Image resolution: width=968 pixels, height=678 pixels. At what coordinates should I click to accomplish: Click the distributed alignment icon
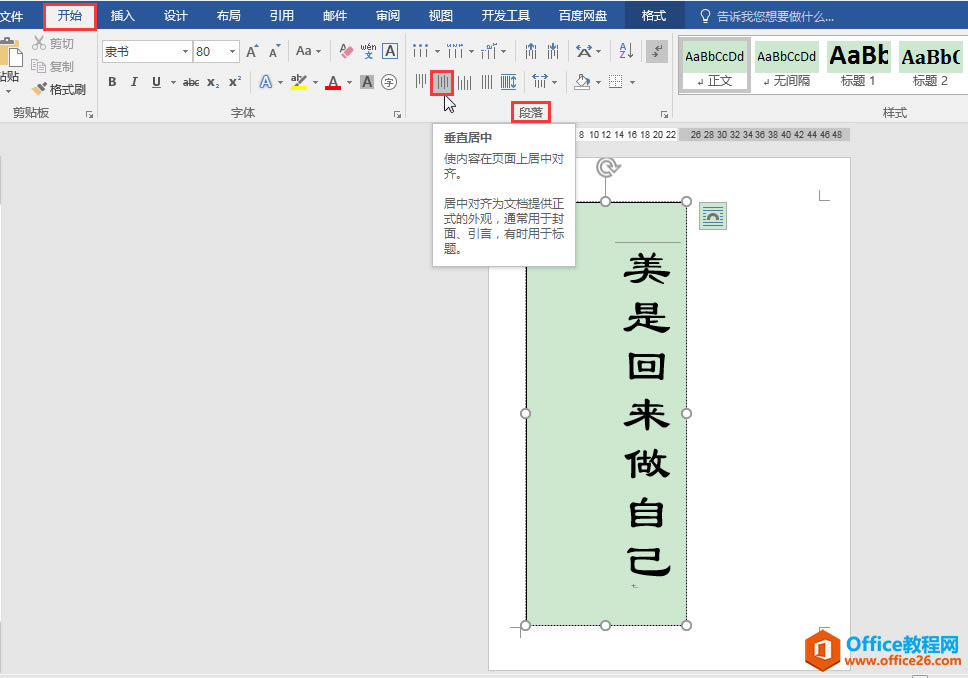point(509,82)
